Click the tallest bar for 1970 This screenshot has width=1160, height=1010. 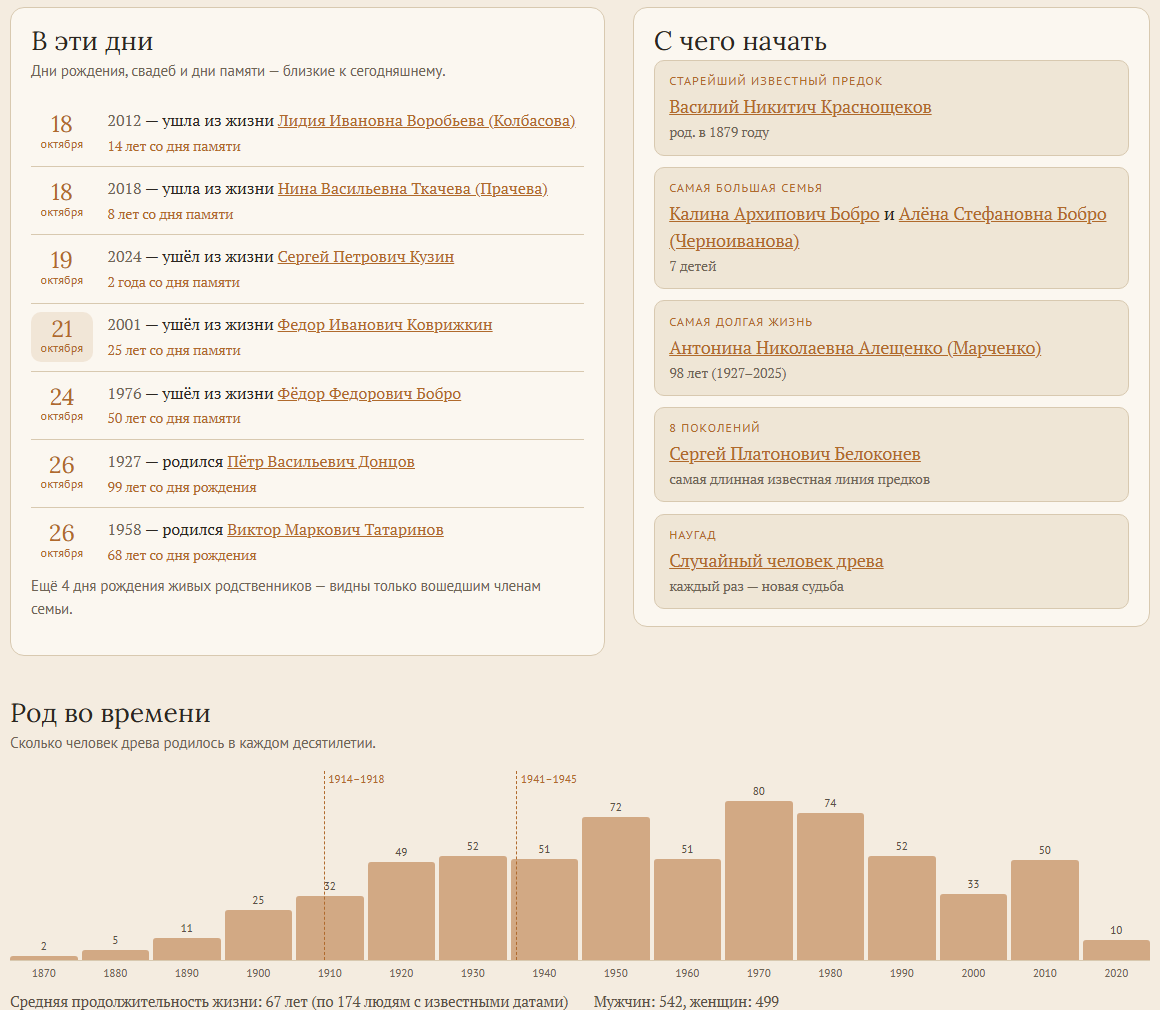coord(758,881)
